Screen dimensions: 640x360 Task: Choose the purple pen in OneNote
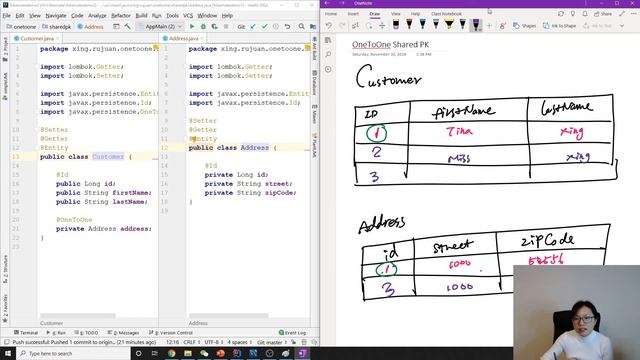point(476,25)
